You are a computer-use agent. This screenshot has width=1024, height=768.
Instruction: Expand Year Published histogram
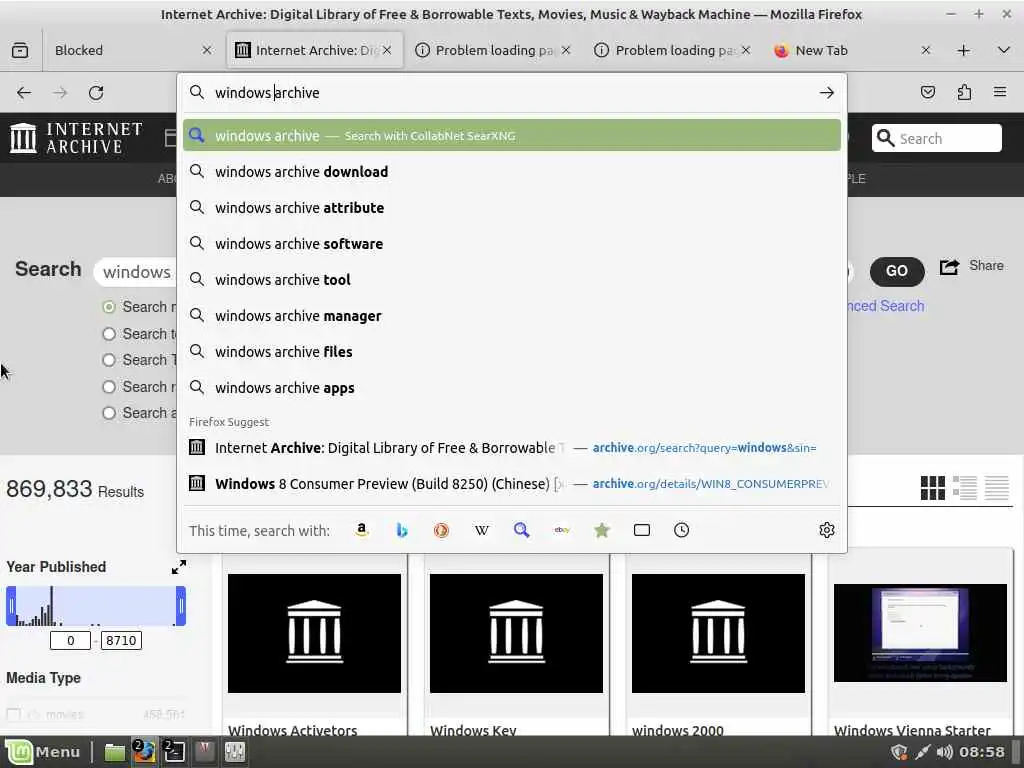(x=179, y=567)
